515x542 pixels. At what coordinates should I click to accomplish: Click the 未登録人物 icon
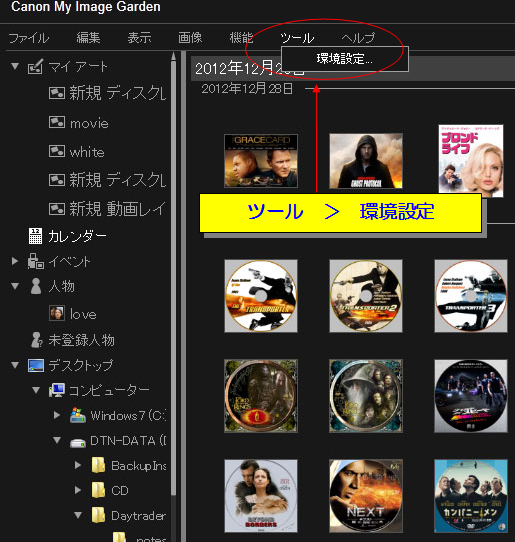(x=36, y=340)
